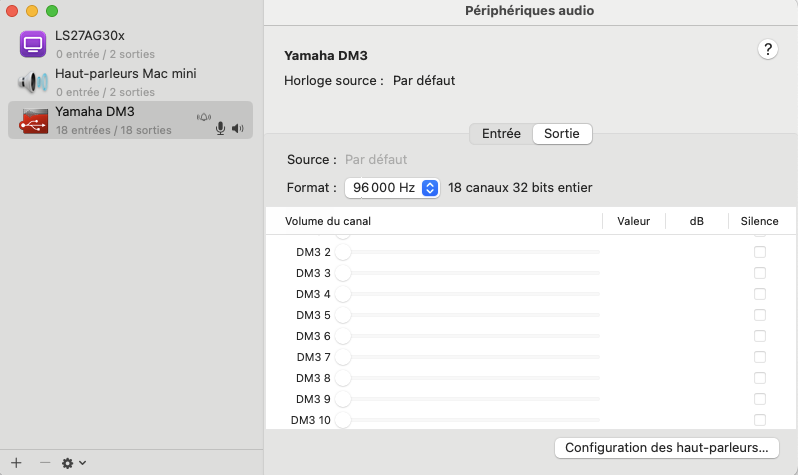Click the Volume du canal column header
This screenshot has width=798, height=475.
(329, 221)
